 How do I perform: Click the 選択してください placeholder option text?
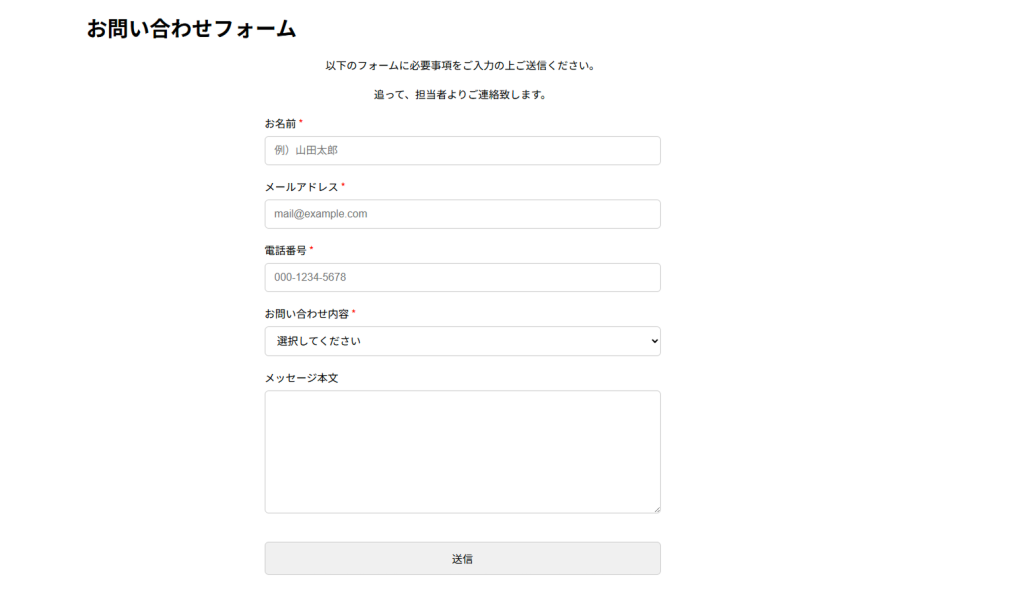click(x=318, y=341)
